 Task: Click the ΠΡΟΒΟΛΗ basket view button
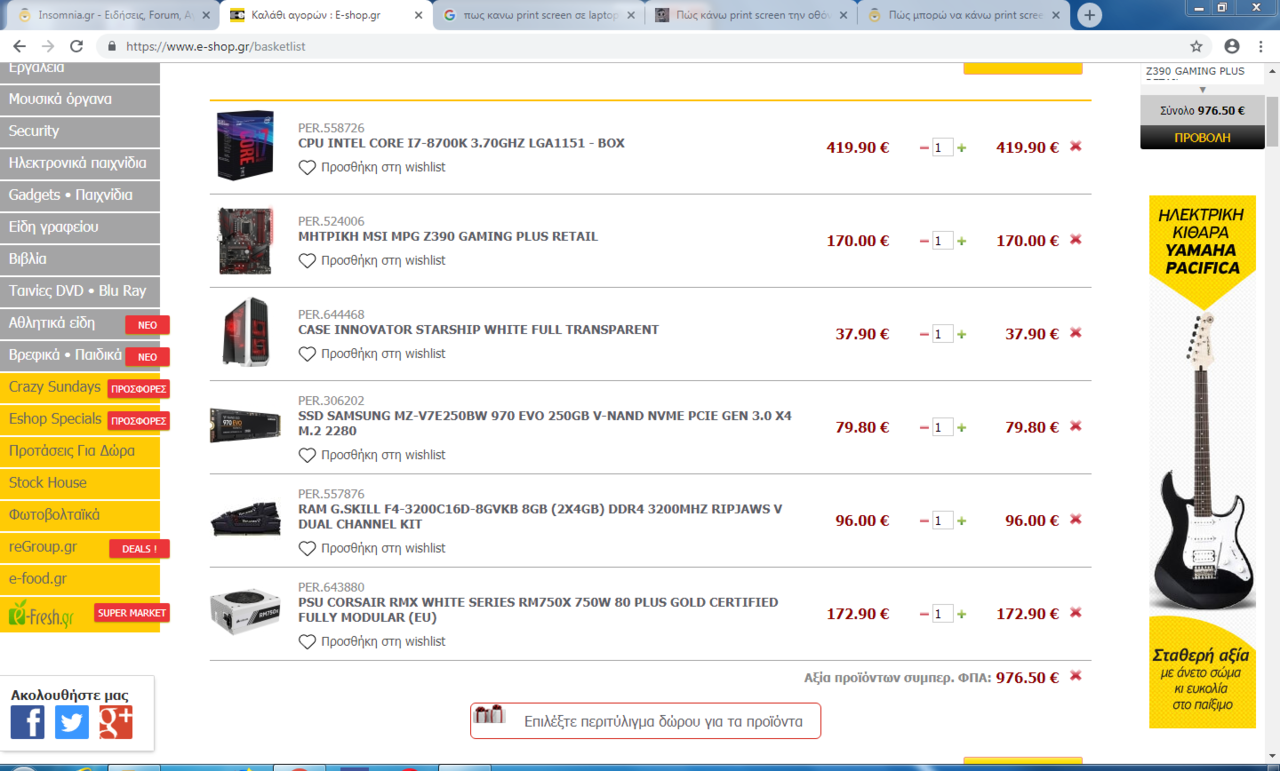(1202, 137)
